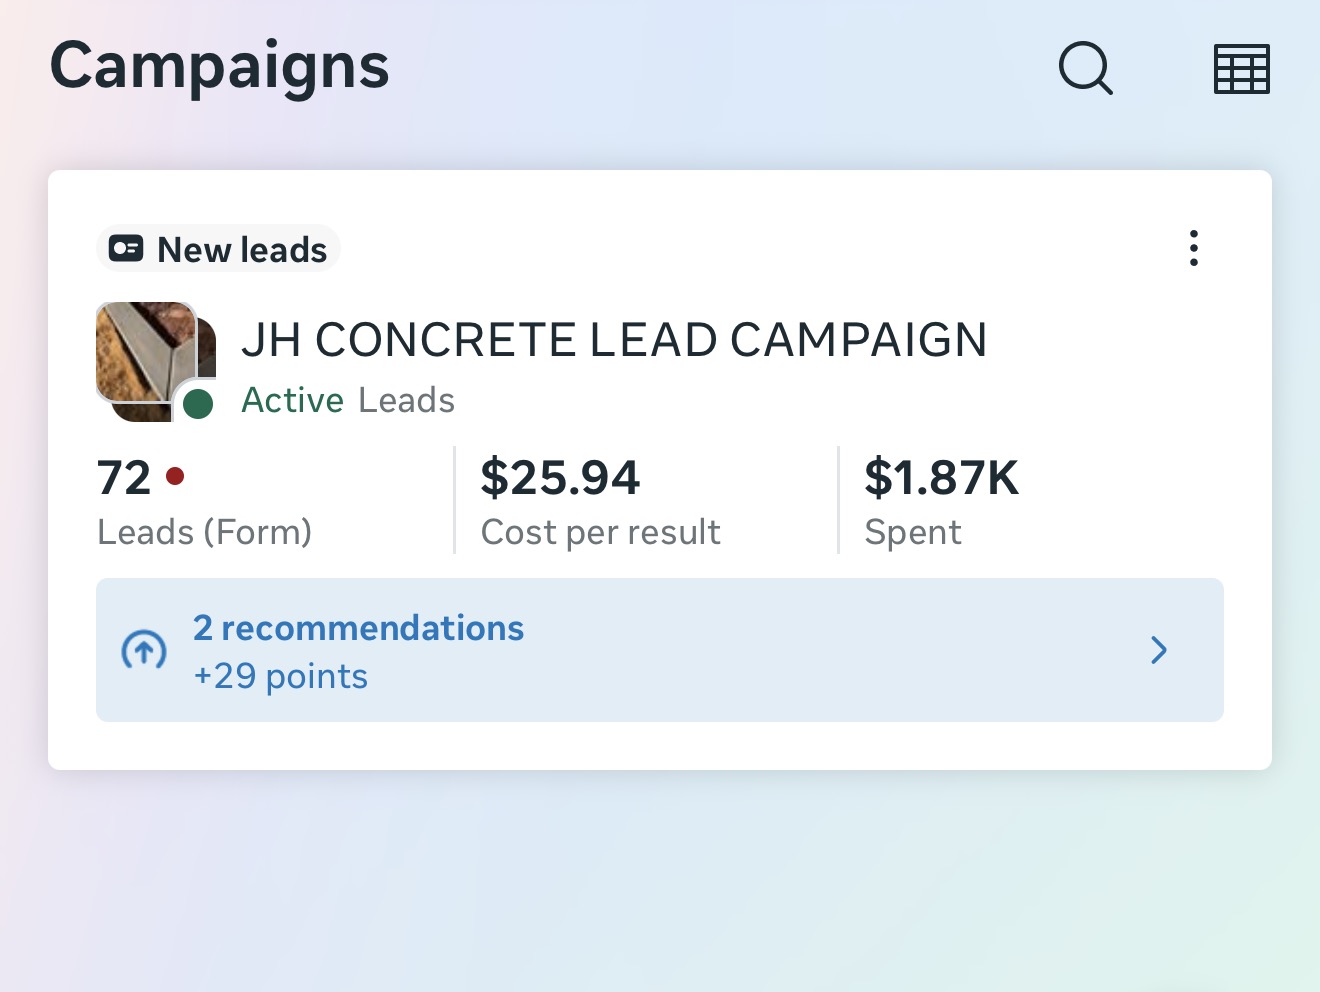Open the 2 recommendations link

[x=358, y=628]
